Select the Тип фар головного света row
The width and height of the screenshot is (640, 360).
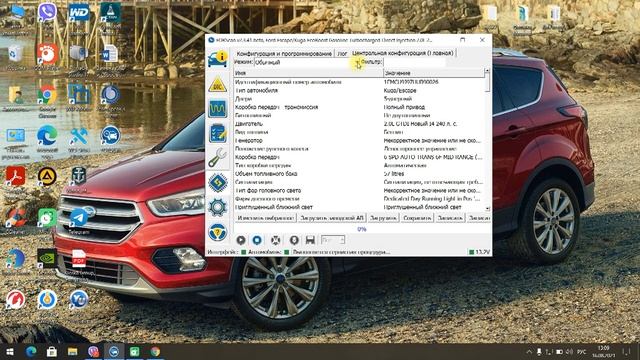(x=359, y=191)
